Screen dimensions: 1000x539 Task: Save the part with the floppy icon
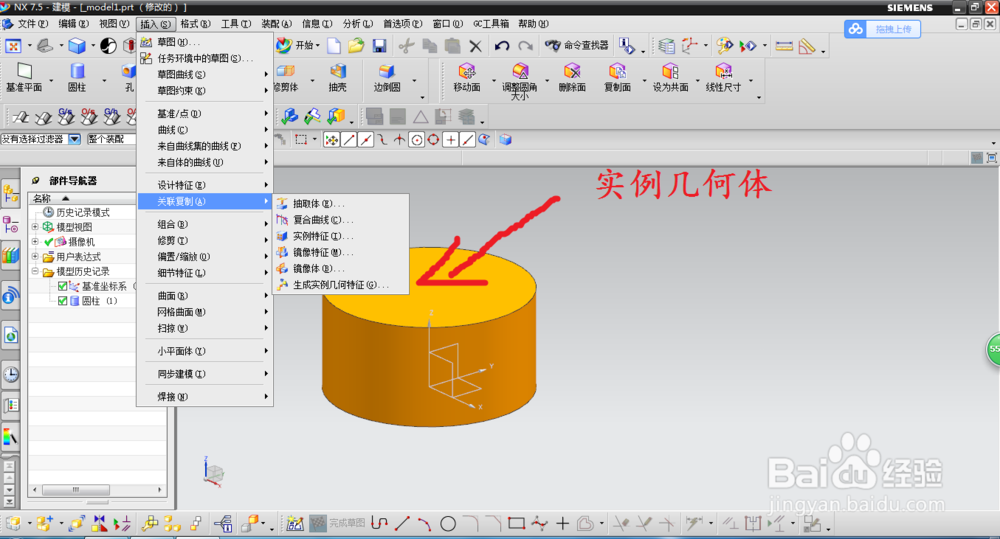click(379, 46)
